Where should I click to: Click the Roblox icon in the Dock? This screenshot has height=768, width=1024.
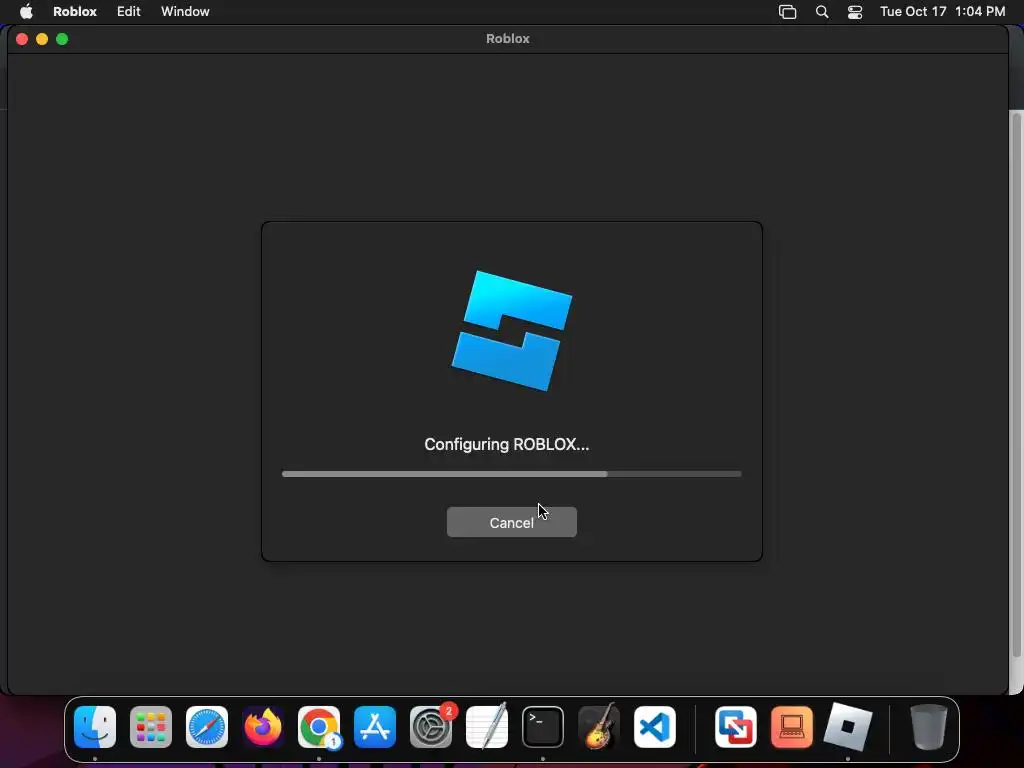click(x=848, y=727)
